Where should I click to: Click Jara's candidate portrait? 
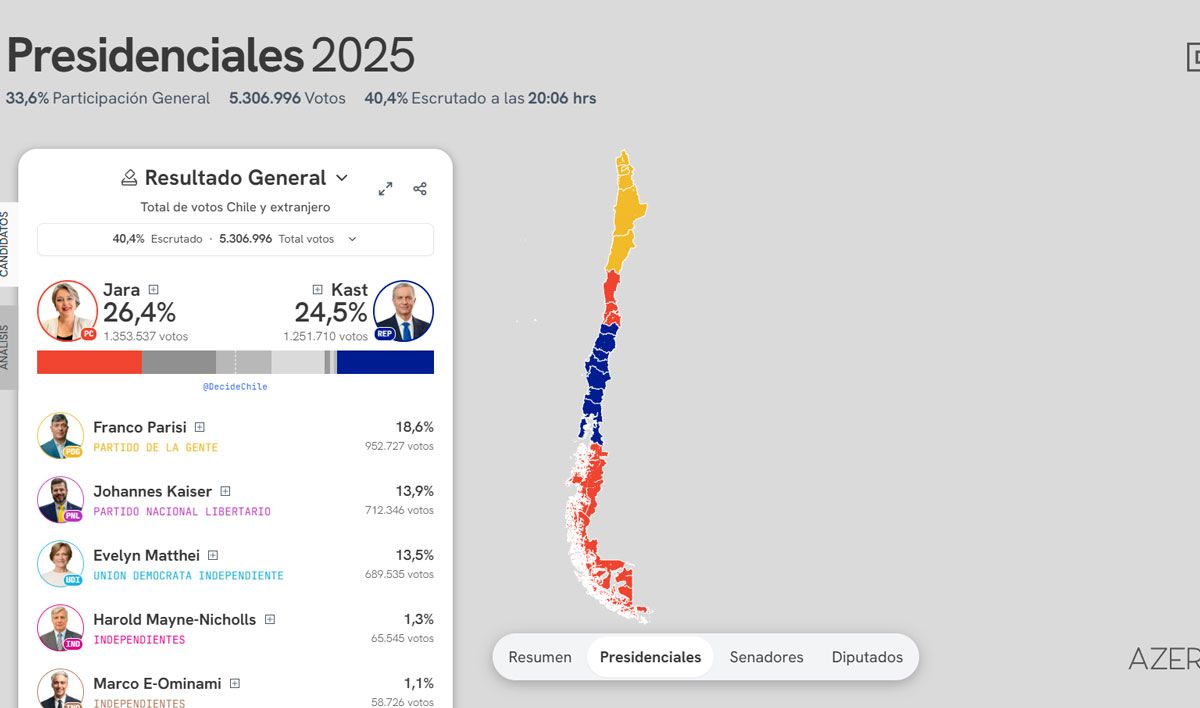(68, 311)
